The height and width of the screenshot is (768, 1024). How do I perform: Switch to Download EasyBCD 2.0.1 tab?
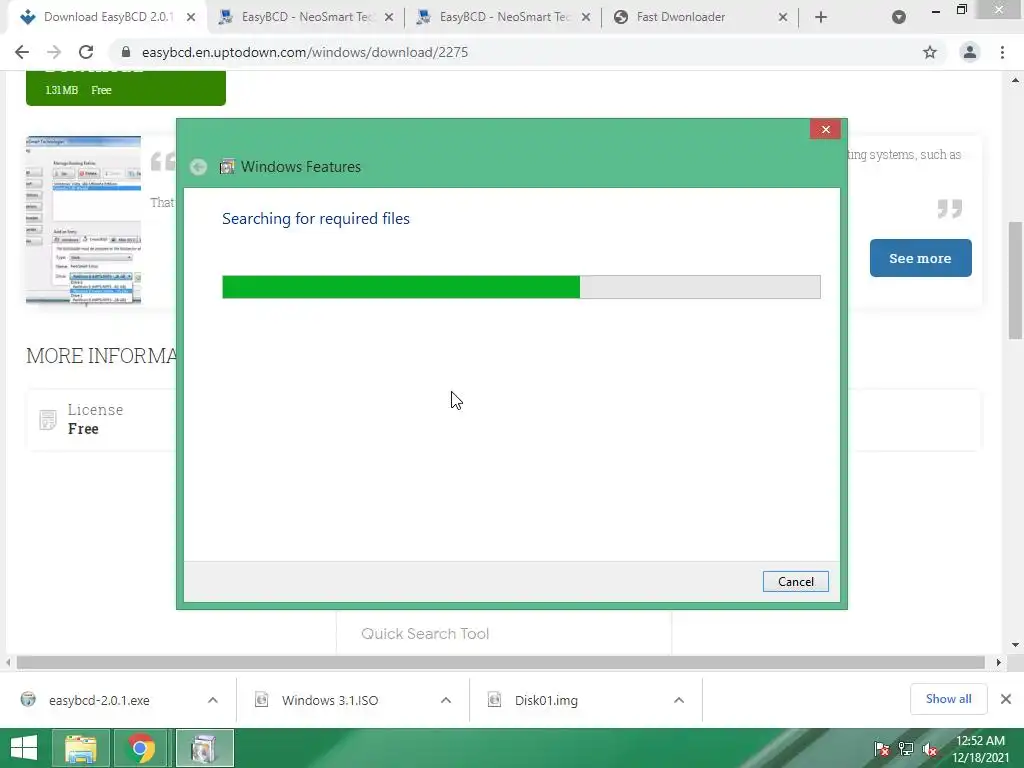(108, 18)
